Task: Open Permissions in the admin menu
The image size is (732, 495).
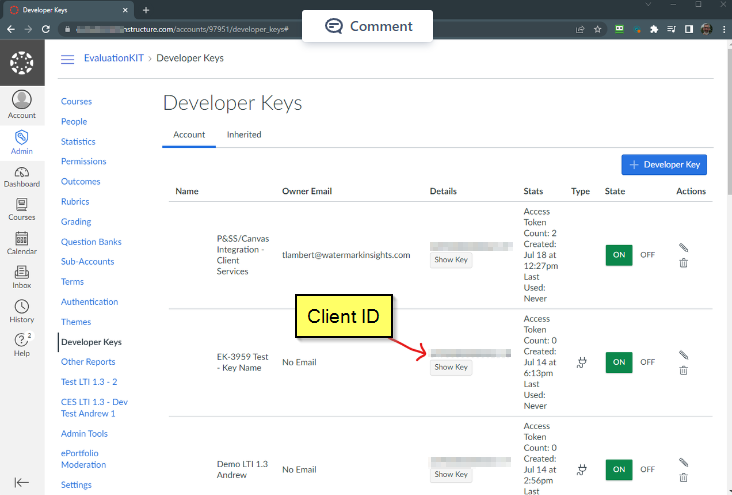Action: pos(83,161)
